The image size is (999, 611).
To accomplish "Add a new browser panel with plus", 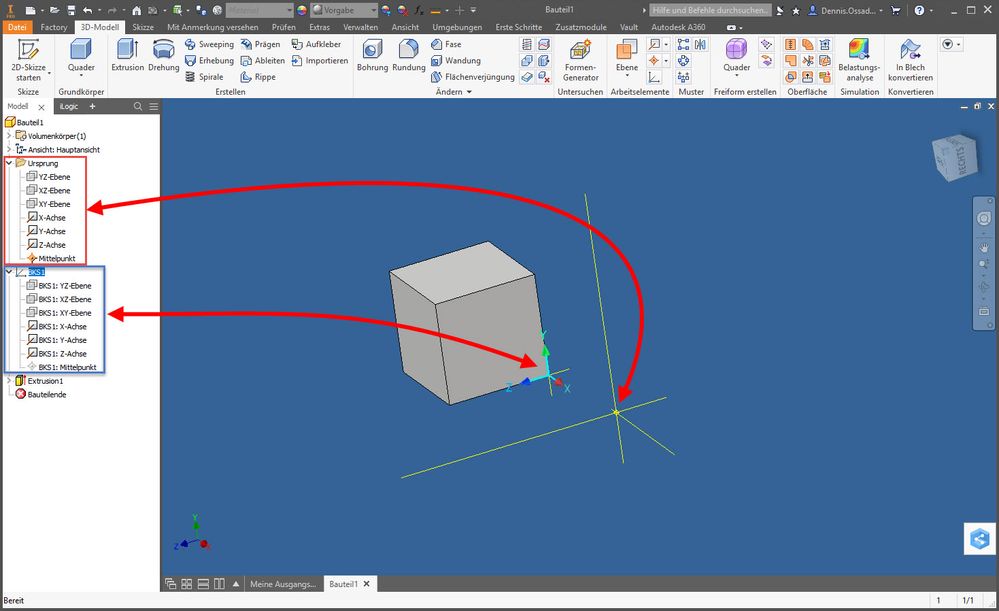I will point(92,106).
